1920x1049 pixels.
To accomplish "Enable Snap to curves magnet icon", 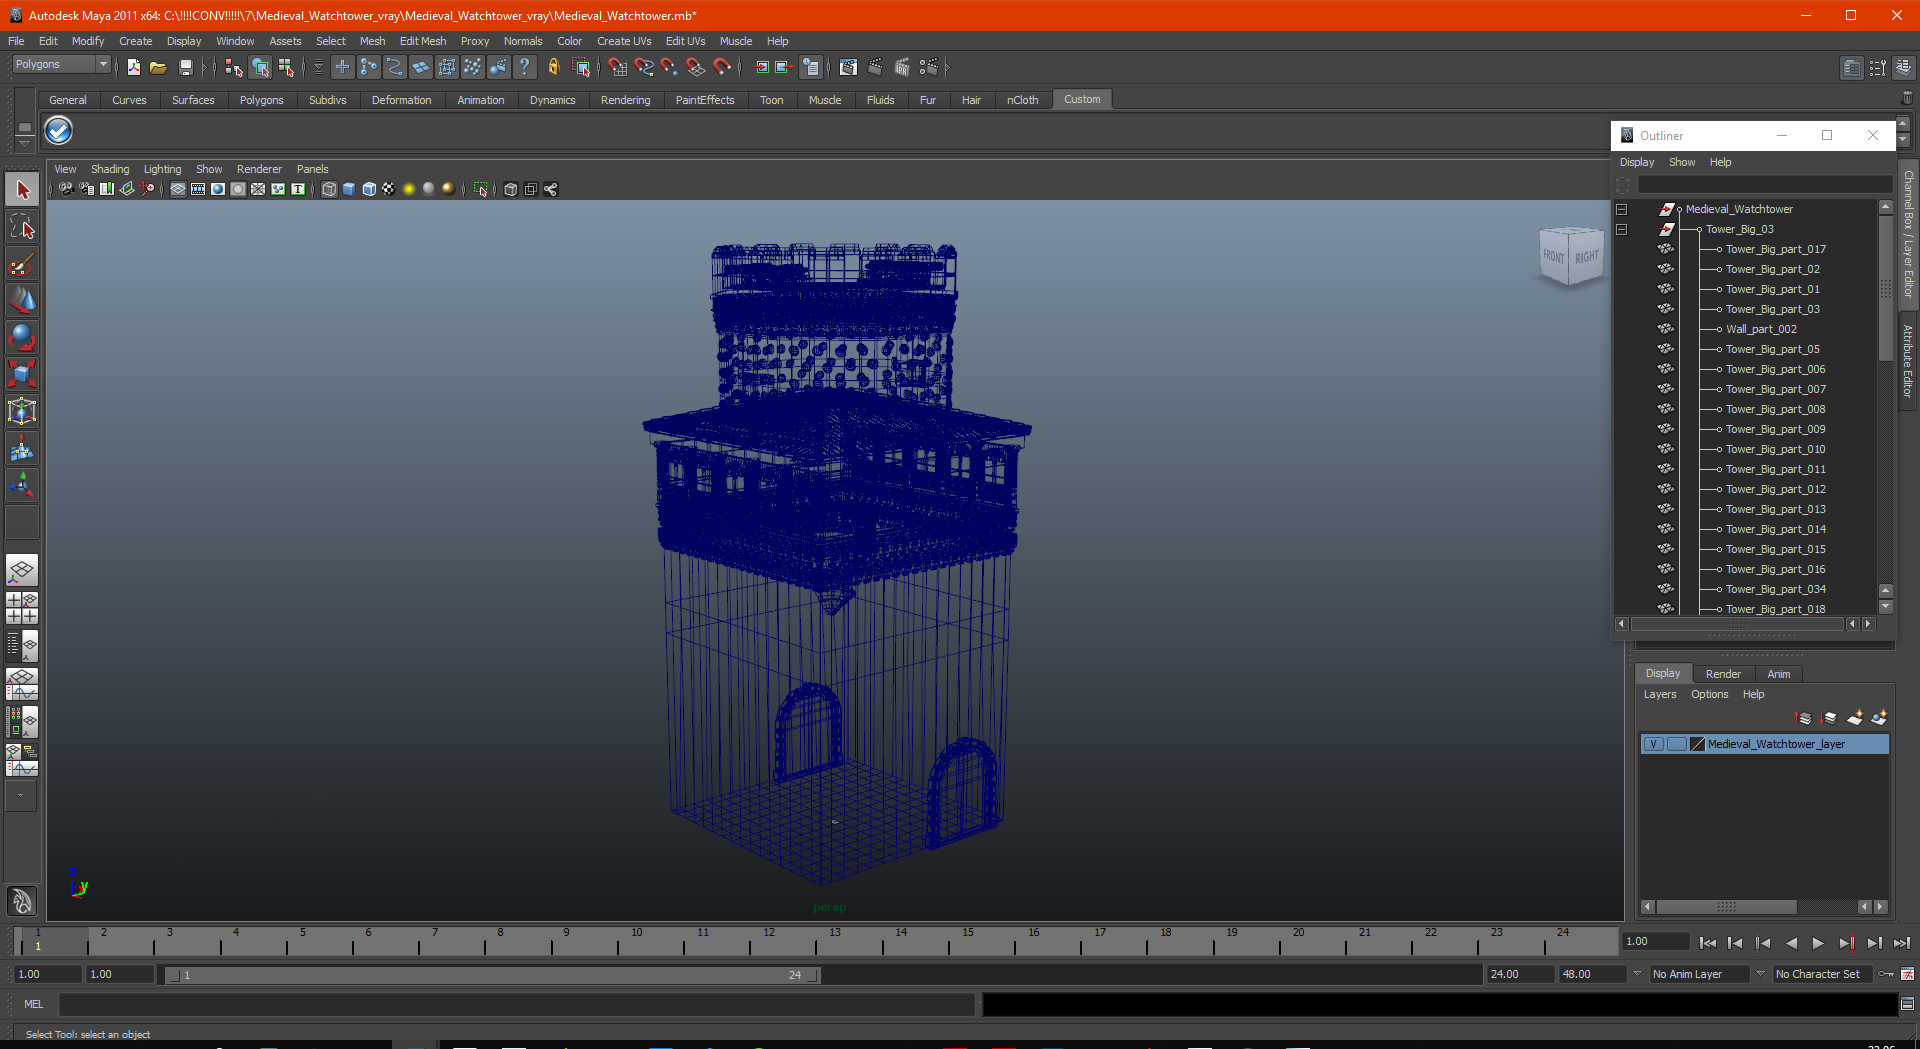I will [644, 67].
